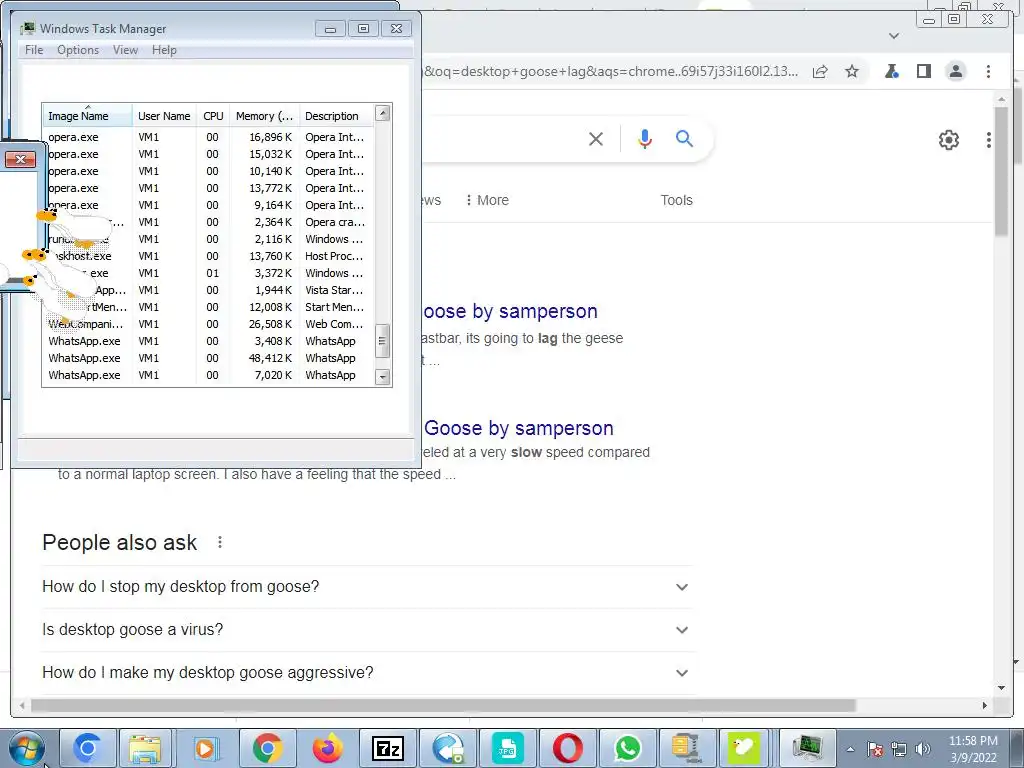Image resolution: width=1024 pixels, height=768 pixels.
Task: Open the Chrome profile avatar menu
Action: (955, 71)
